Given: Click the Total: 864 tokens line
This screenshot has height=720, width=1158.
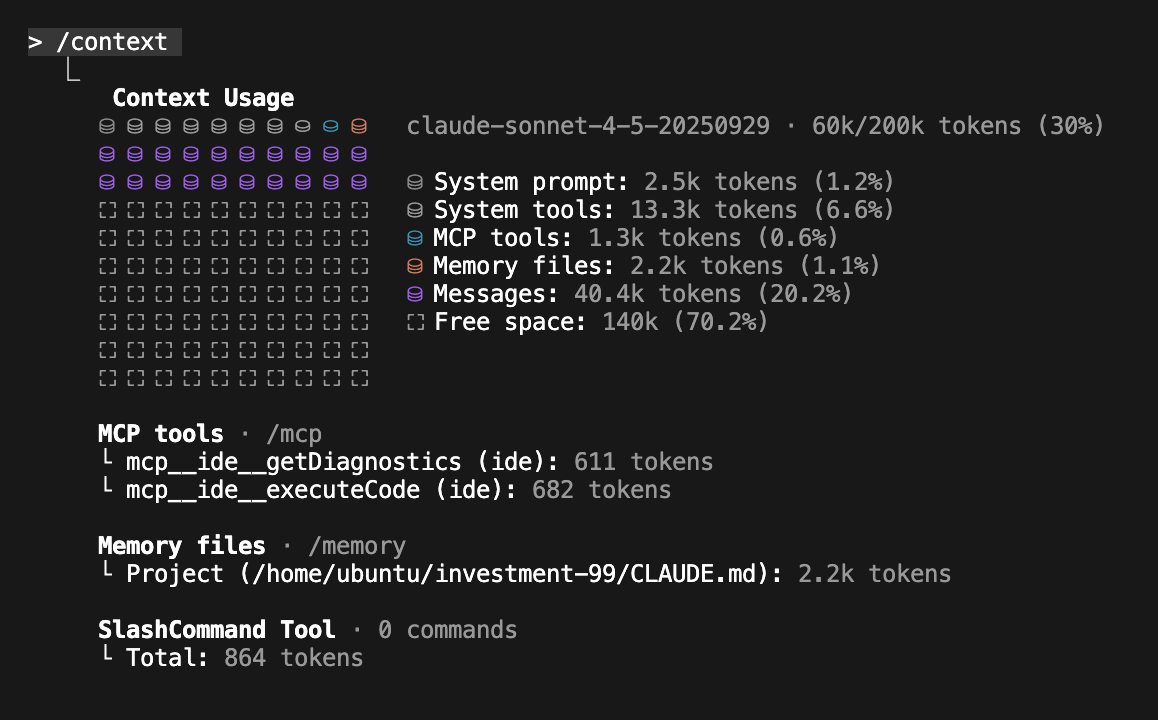Looking at the screenshot, I should pyautogui.click(x=244, y=658).
